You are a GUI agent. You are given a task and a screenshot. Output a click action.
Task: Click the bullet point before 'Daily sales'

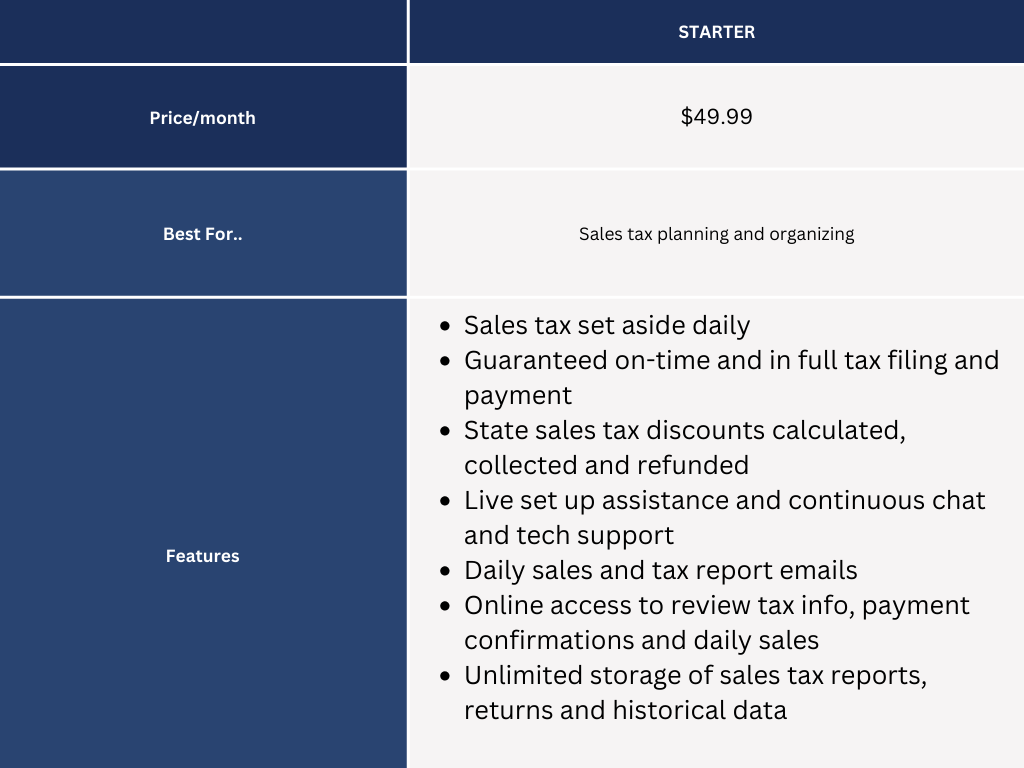point(445,571)
